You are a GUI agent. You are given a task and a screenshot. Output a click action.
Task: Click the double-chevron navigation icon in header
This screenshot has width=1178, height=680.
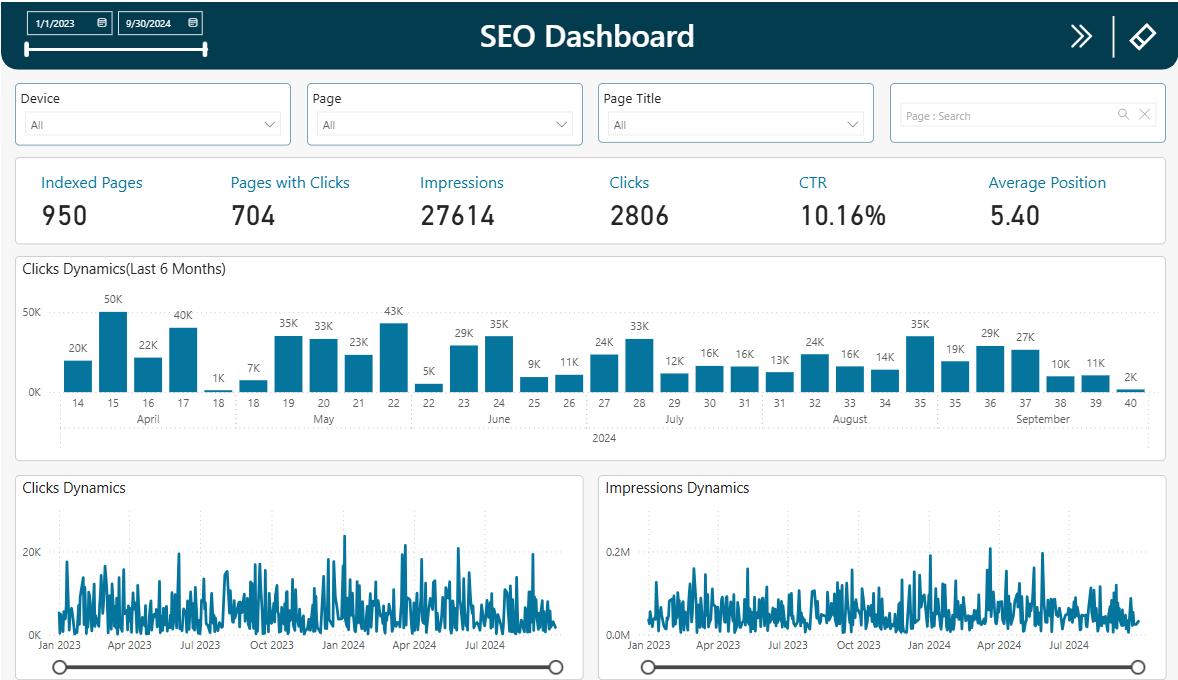tap(1081, 35)
